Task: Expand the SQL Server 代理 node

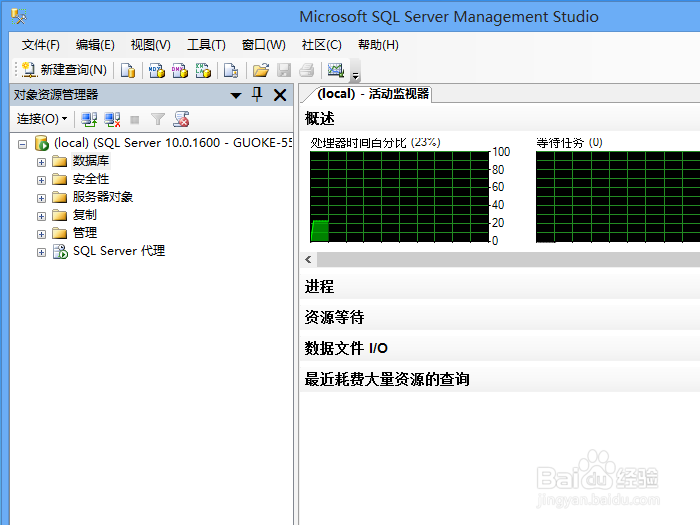Action: click(x=41, y=252)
